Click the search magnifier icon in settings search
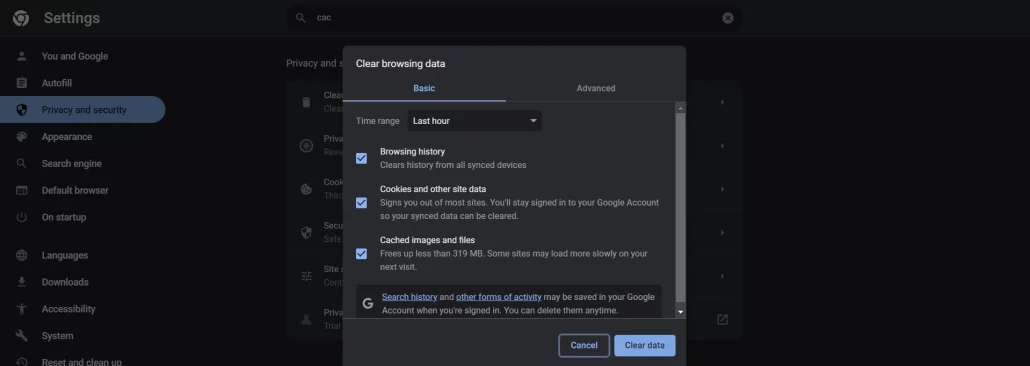 pyautogui.click(x=301, y=18)
